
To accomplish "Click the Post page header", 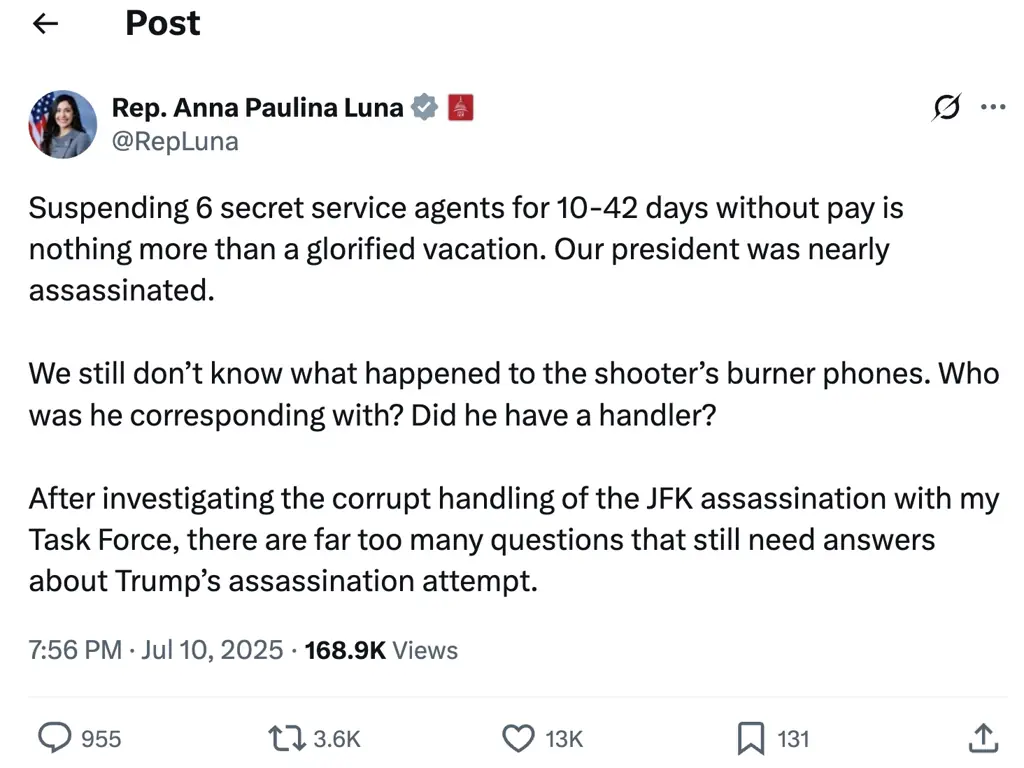I will [x=162, y=23].
